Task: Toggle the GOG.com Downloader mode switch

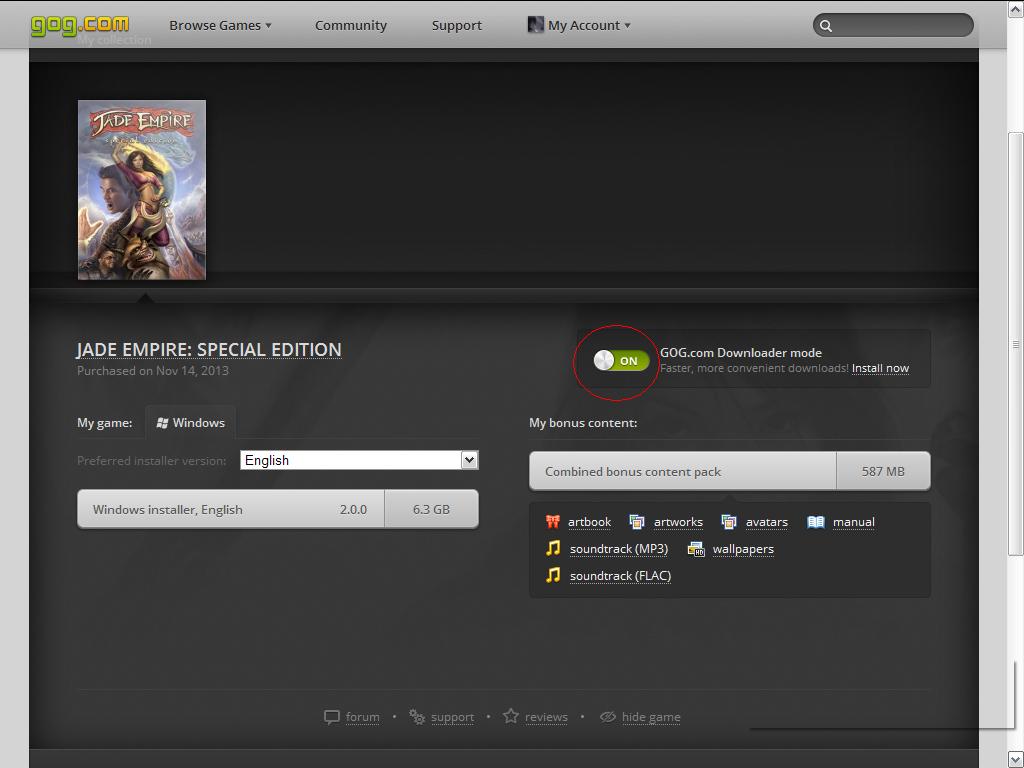Action: coord(621,360)
